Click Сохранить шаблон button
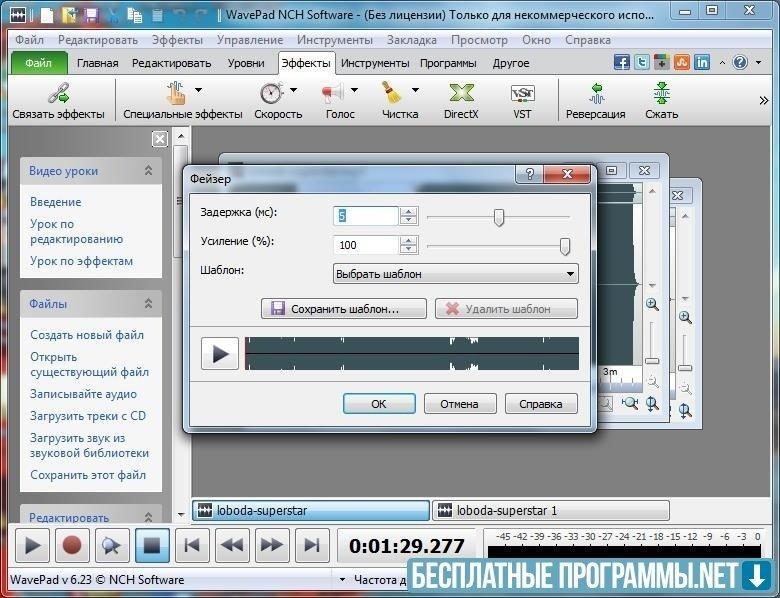Screen dimensions: 780x598 click(x=344, y=309)
